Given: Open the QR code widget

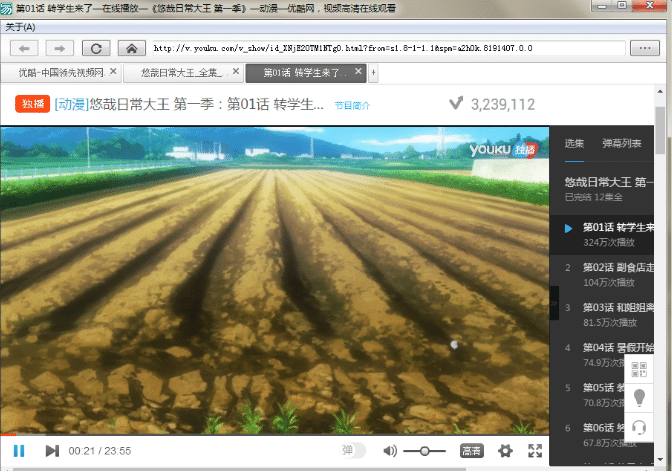Looking at the screenshot, I should [638, 368].
